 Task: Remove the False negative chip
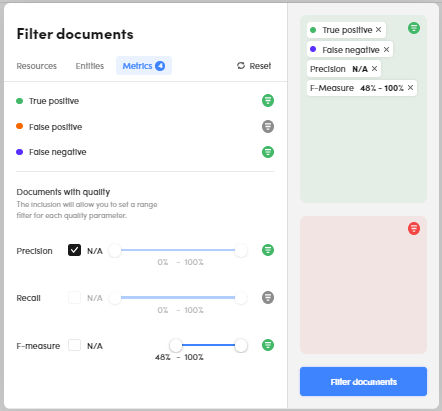[x=386, y=50]
